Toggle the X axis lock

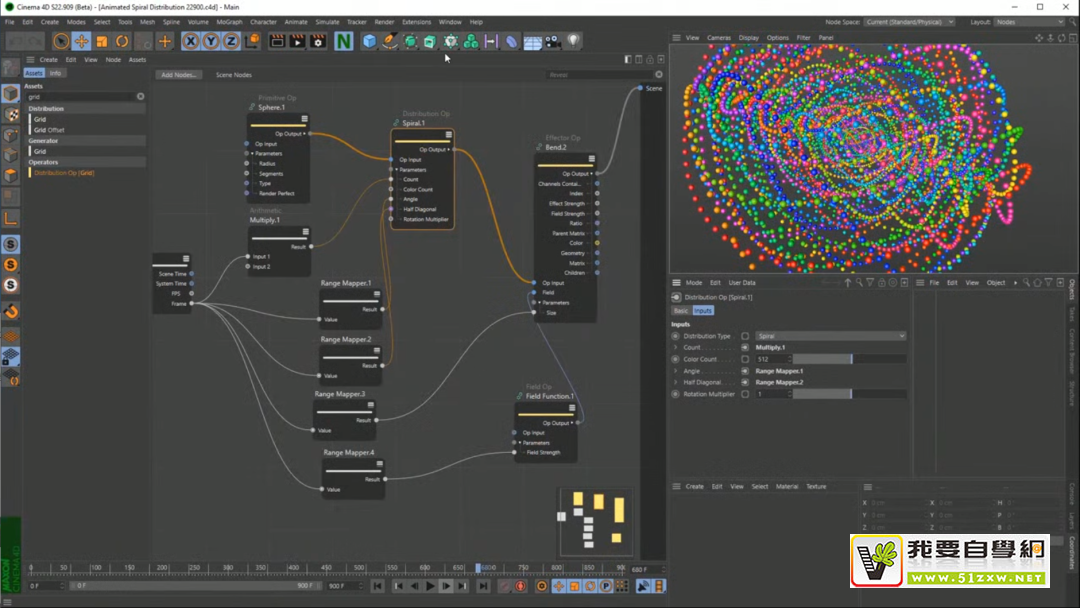tap(191, 41)
